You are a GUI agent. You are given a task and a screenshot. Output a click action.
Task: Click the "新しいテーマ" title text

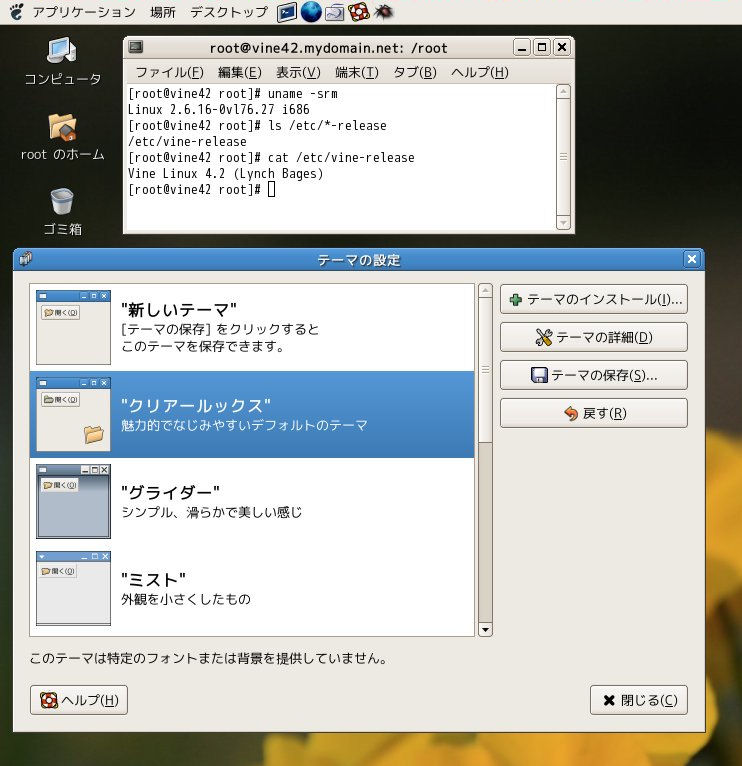click(x=179, y=310)
